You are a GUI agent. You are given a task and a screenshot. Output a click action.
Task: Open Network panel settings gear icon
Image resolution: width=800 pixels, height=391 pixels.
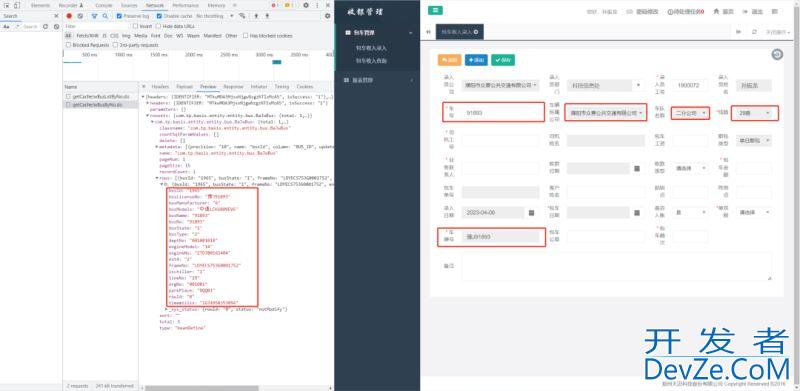(328, 16)
